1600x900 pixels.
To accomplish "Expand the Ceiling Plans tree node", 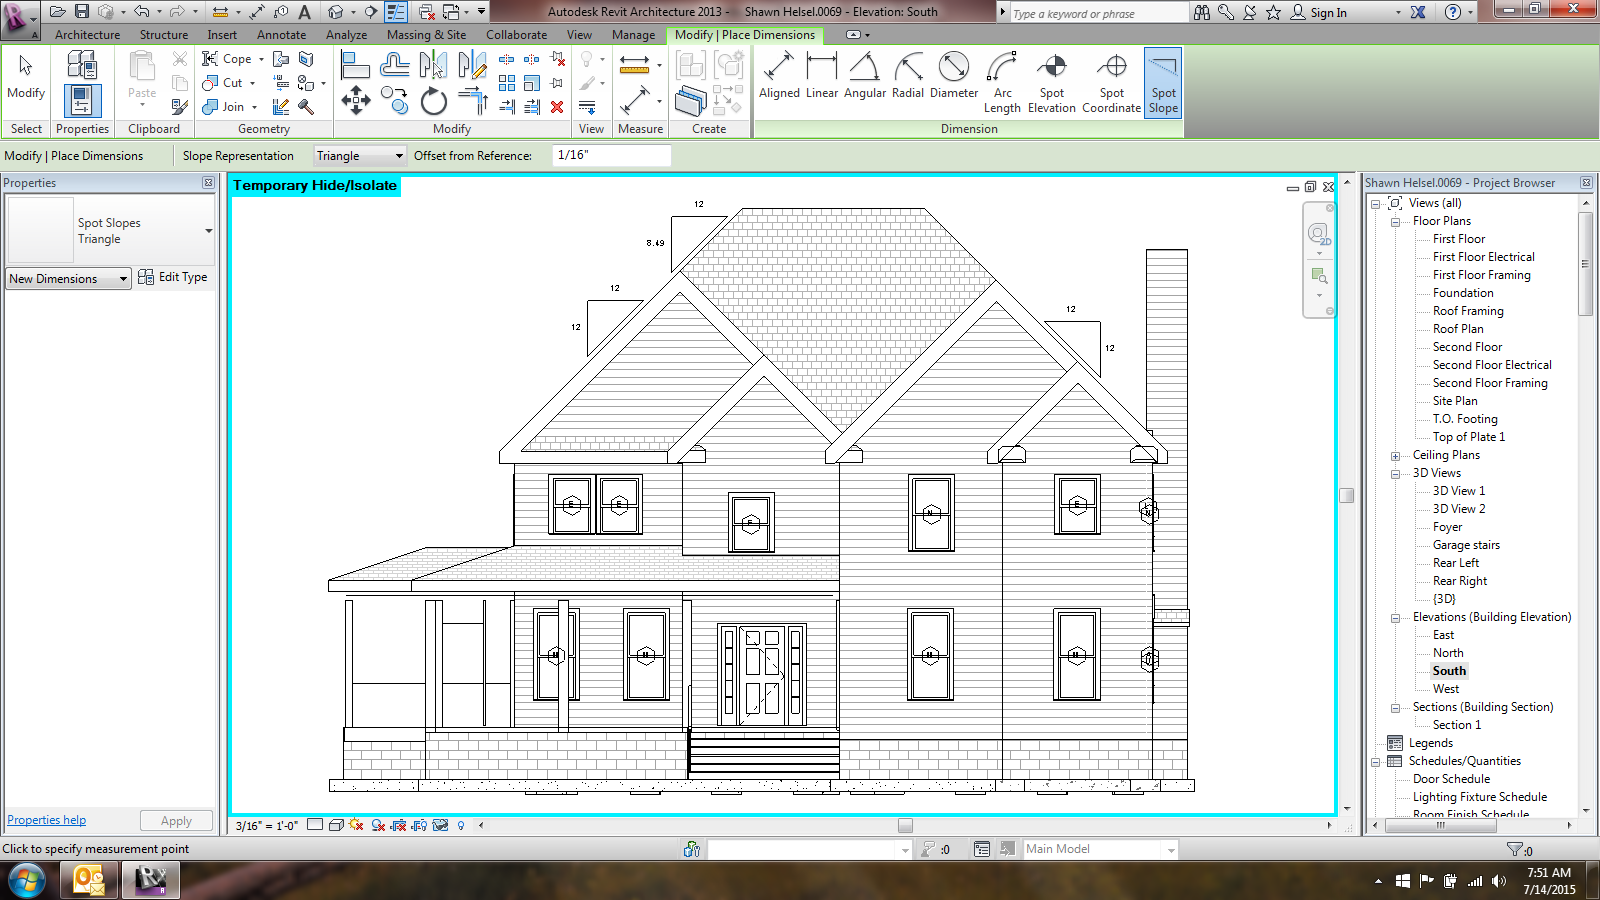I will click(x=1396, y=456).
